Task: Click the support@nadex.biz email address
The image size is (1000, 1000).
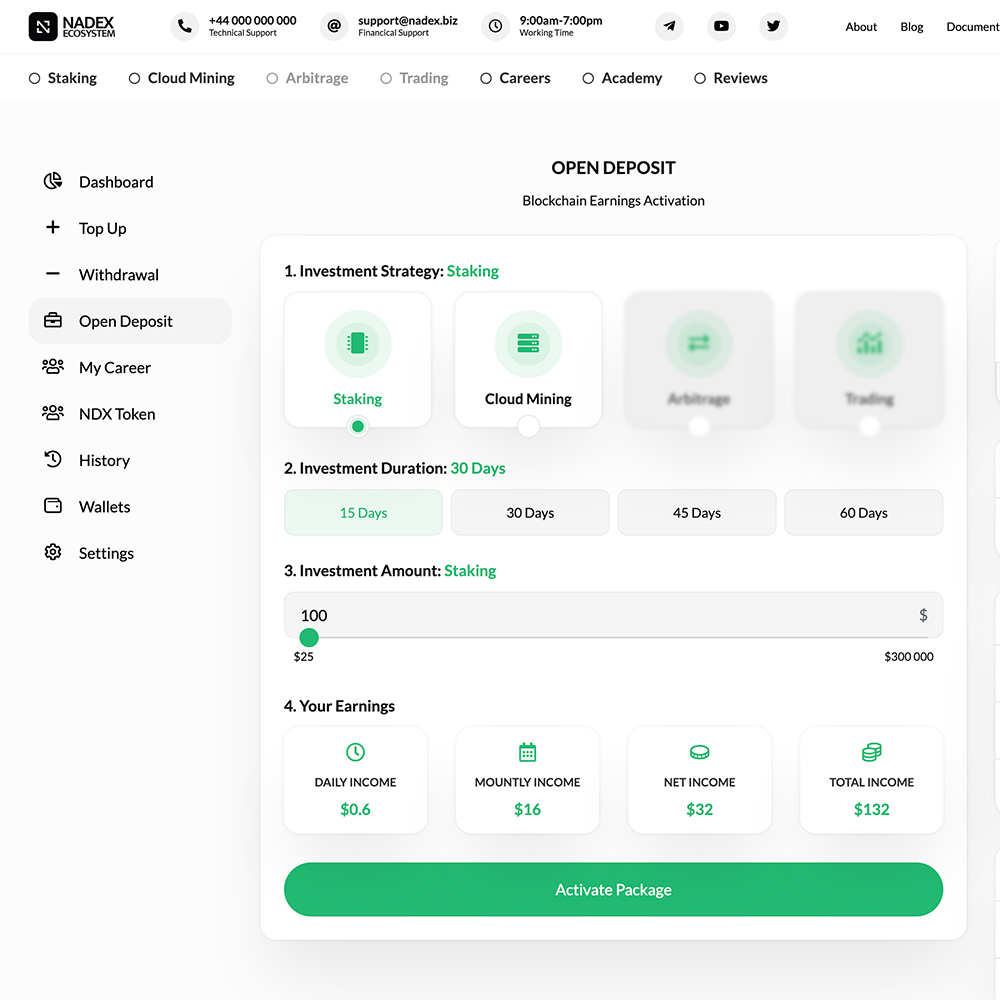Action: [408, 20]
